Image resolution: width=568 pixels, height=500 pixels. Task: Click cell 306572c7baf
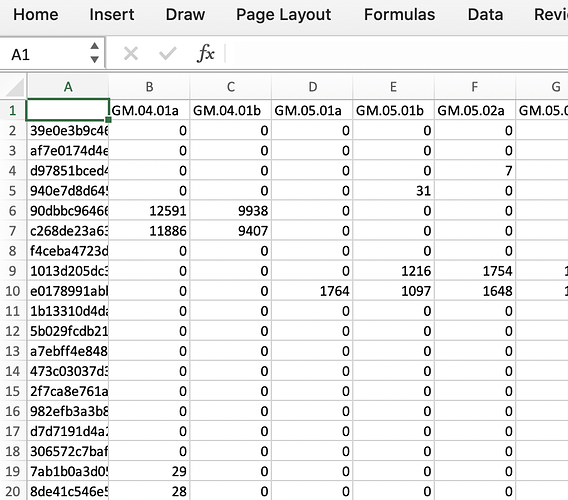[x=68, y=451]
